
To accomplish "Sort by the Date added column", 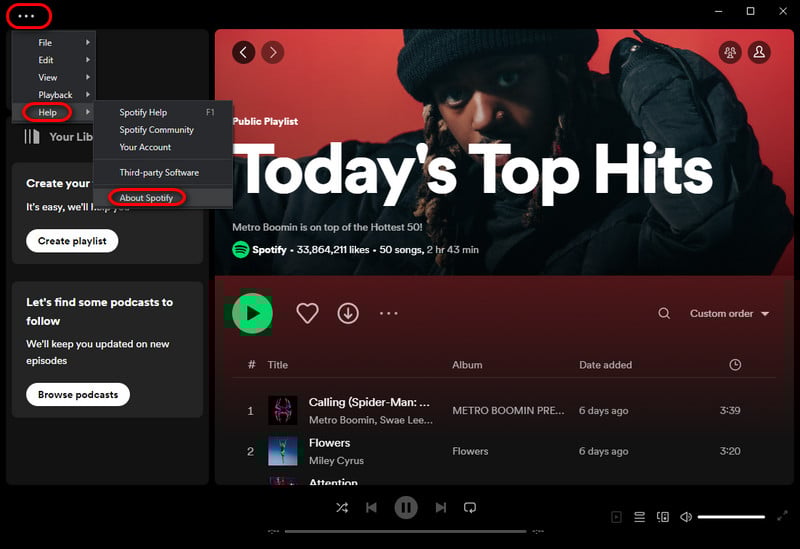I will [x=605, y=365].
